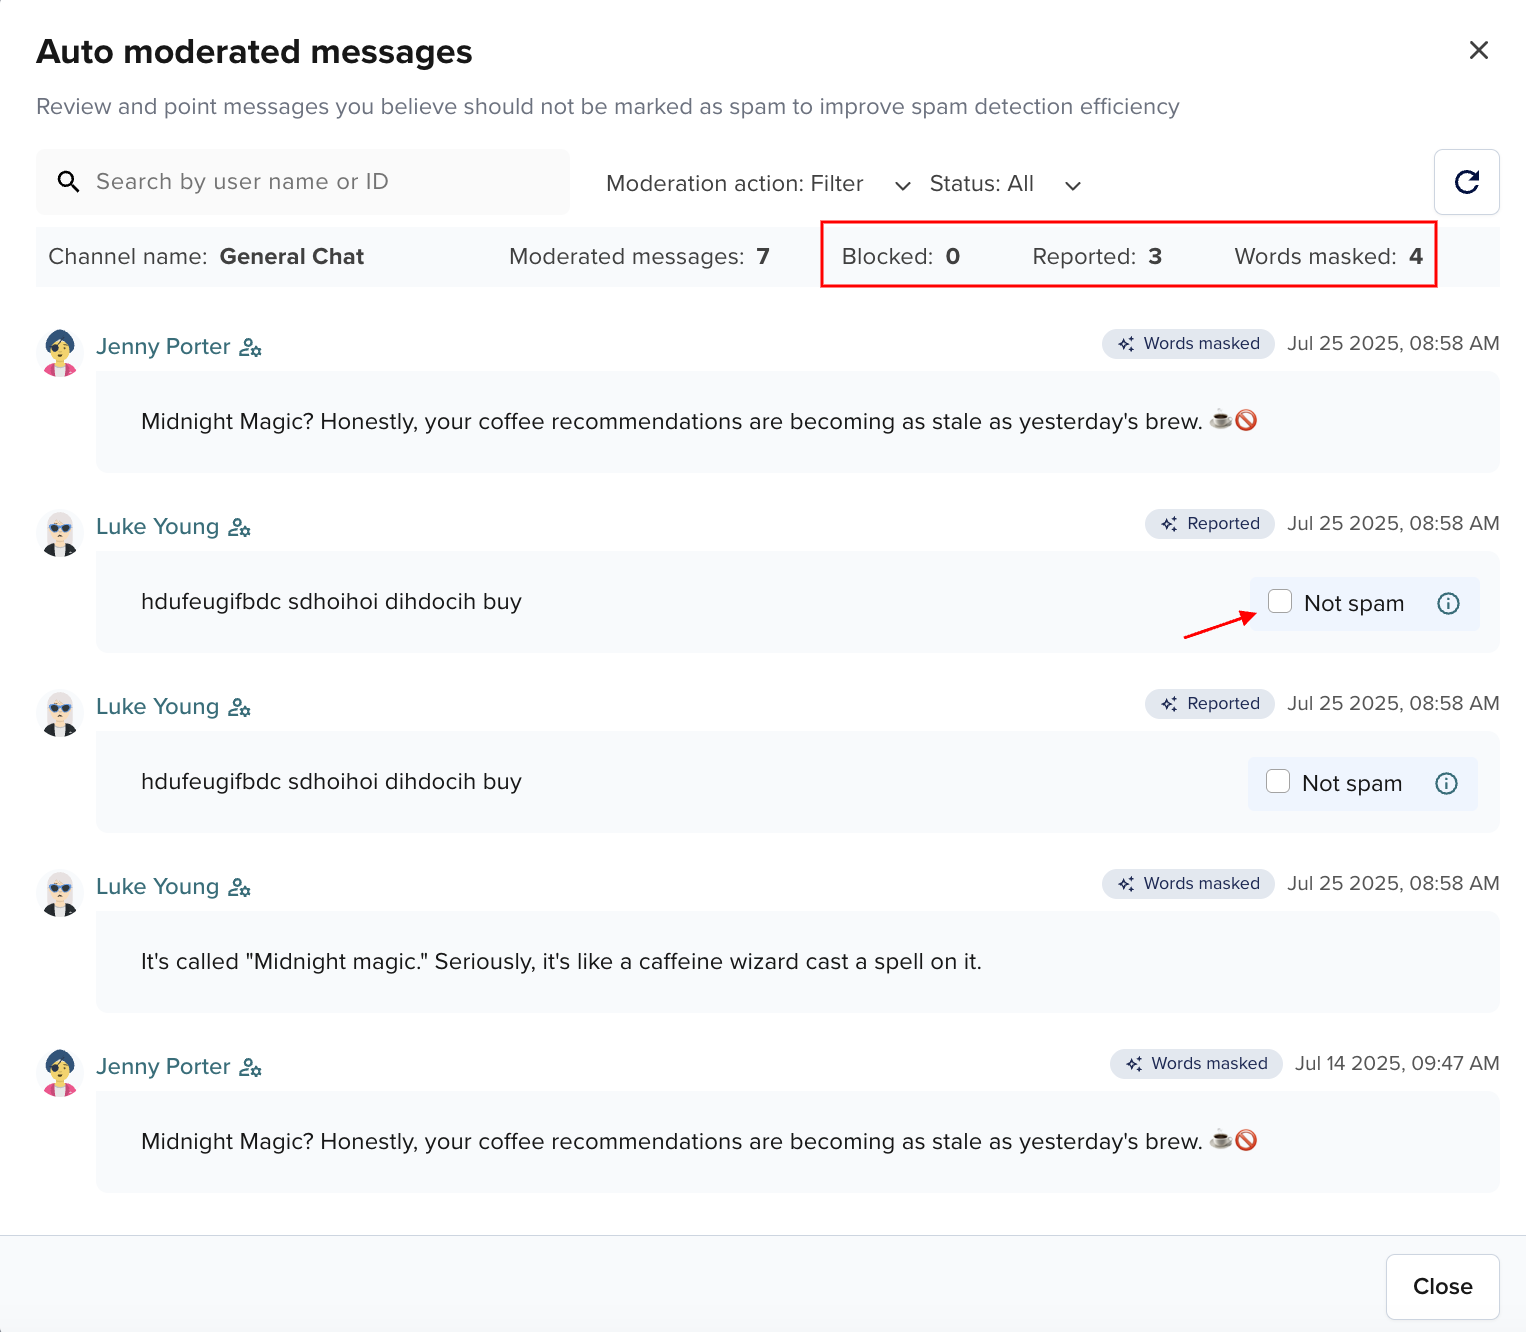1526x1332 pixels.
Task: Click the search magnifier icon
Action: [x=68, y=181]
